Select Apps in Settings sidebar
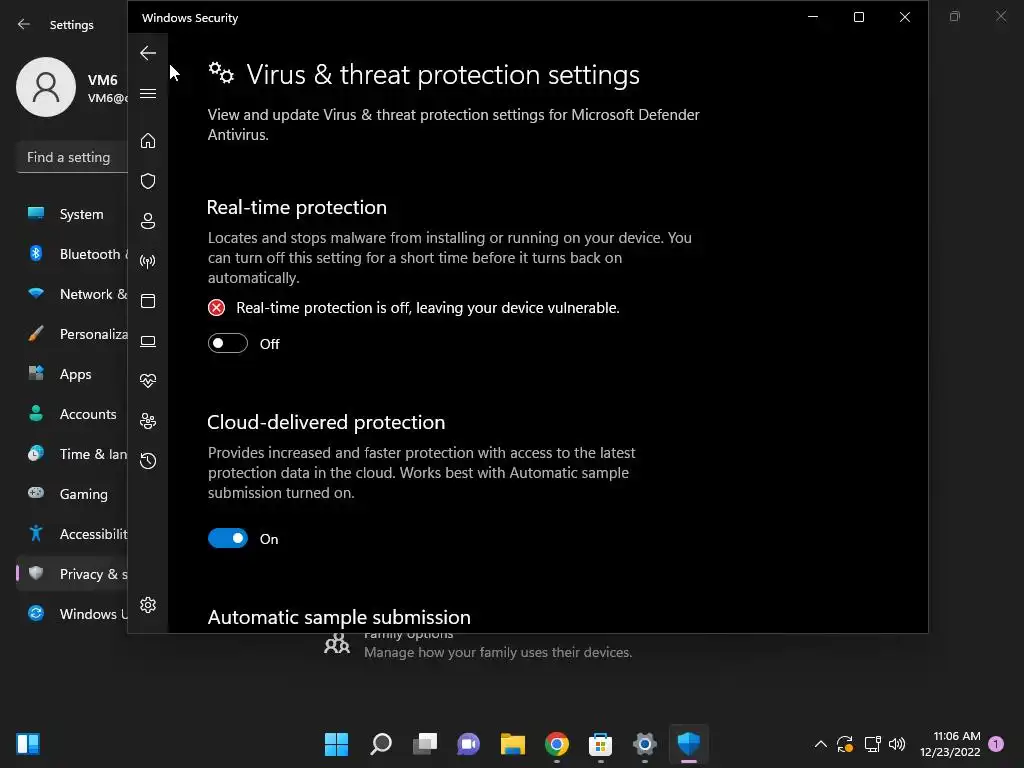The image size is (1024, 768). click(x=72, y=374)
